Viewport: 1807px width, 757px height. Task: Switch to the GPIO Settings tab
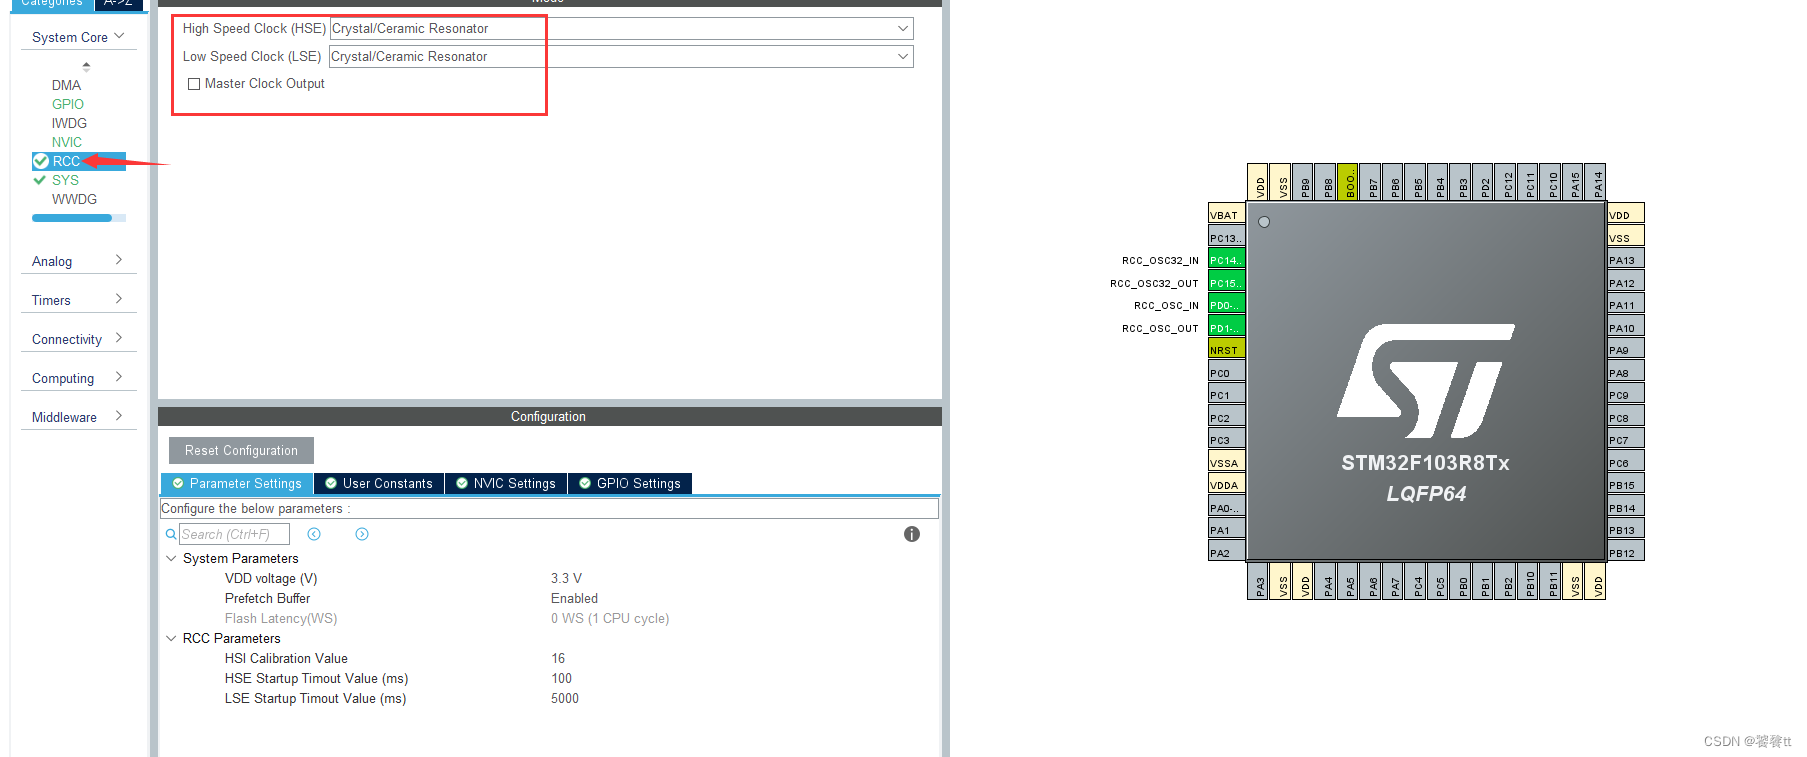click(630, 483)
